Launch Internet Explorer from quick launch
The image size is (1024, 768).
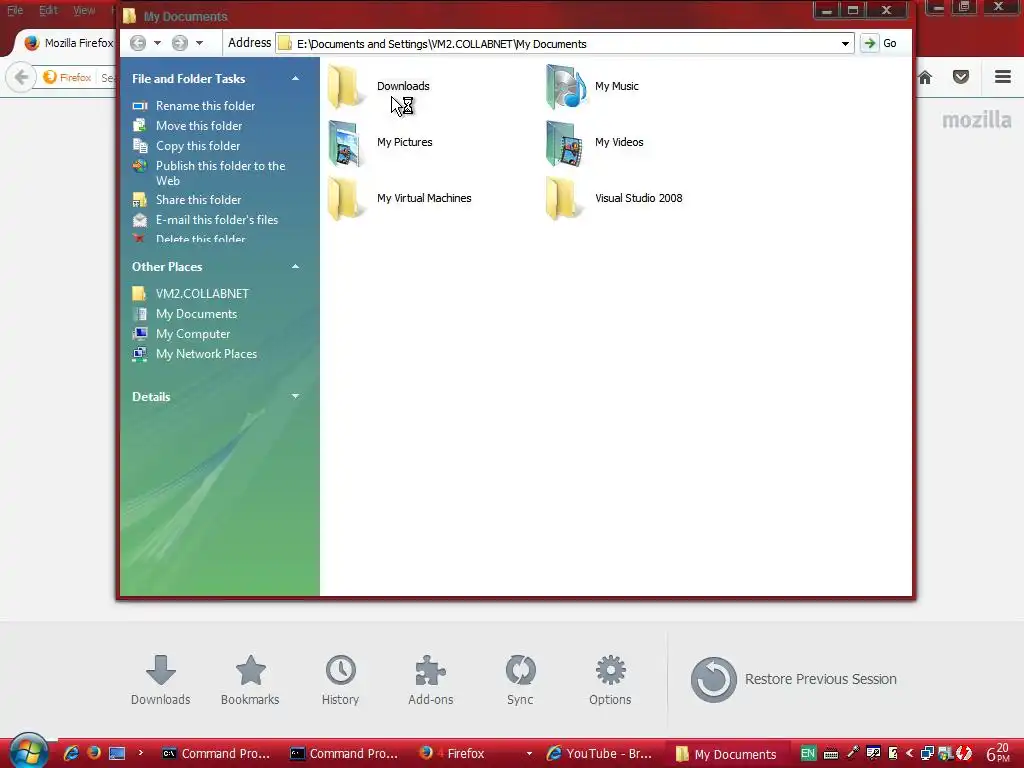pos(71,754)
